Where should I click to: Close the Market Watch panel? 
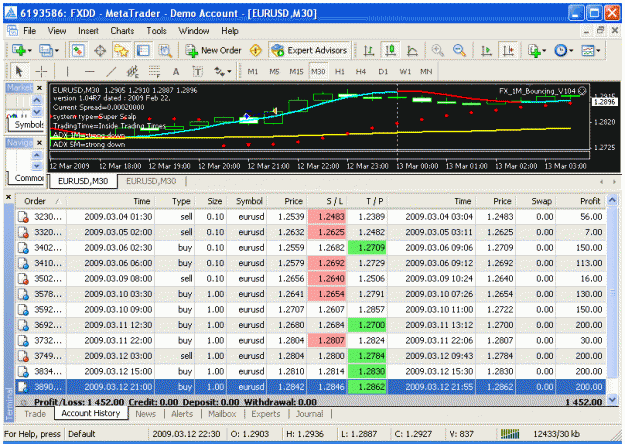pos(39,88)
